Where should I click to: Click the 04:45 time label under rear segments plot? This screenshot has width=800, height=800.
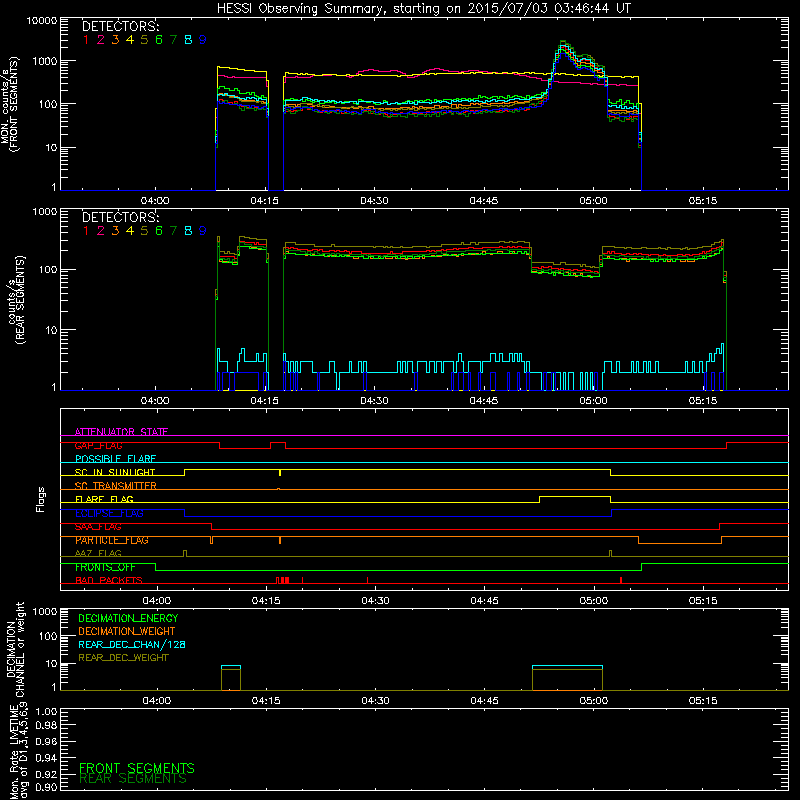[484, 401]
